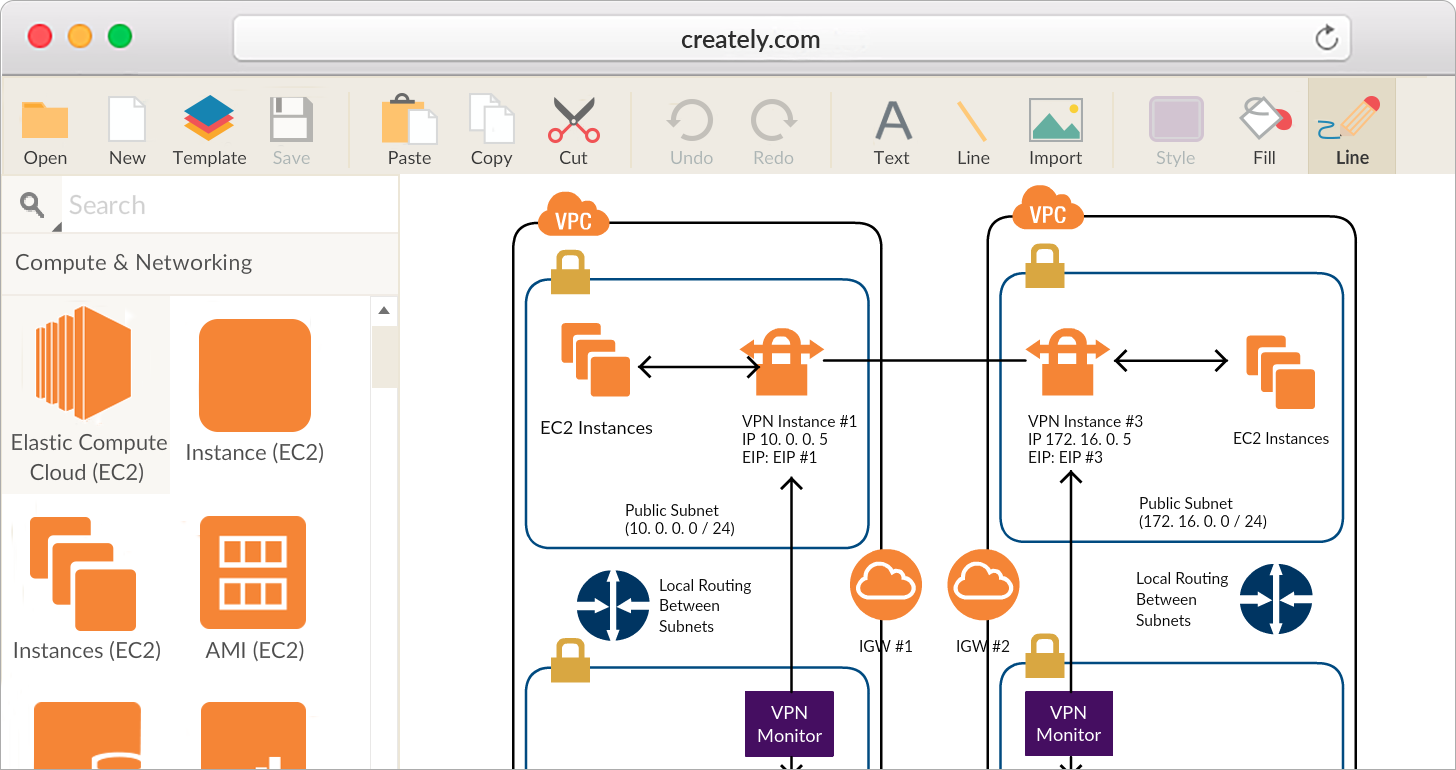
Task: Click the shape Search field
Action: point(228,204)
